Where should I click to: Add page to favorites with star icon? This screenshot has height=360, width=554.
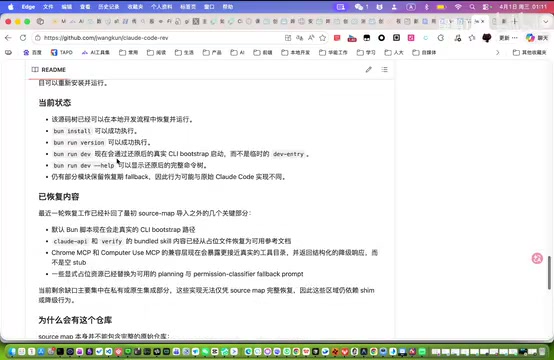tap(323, 38)
